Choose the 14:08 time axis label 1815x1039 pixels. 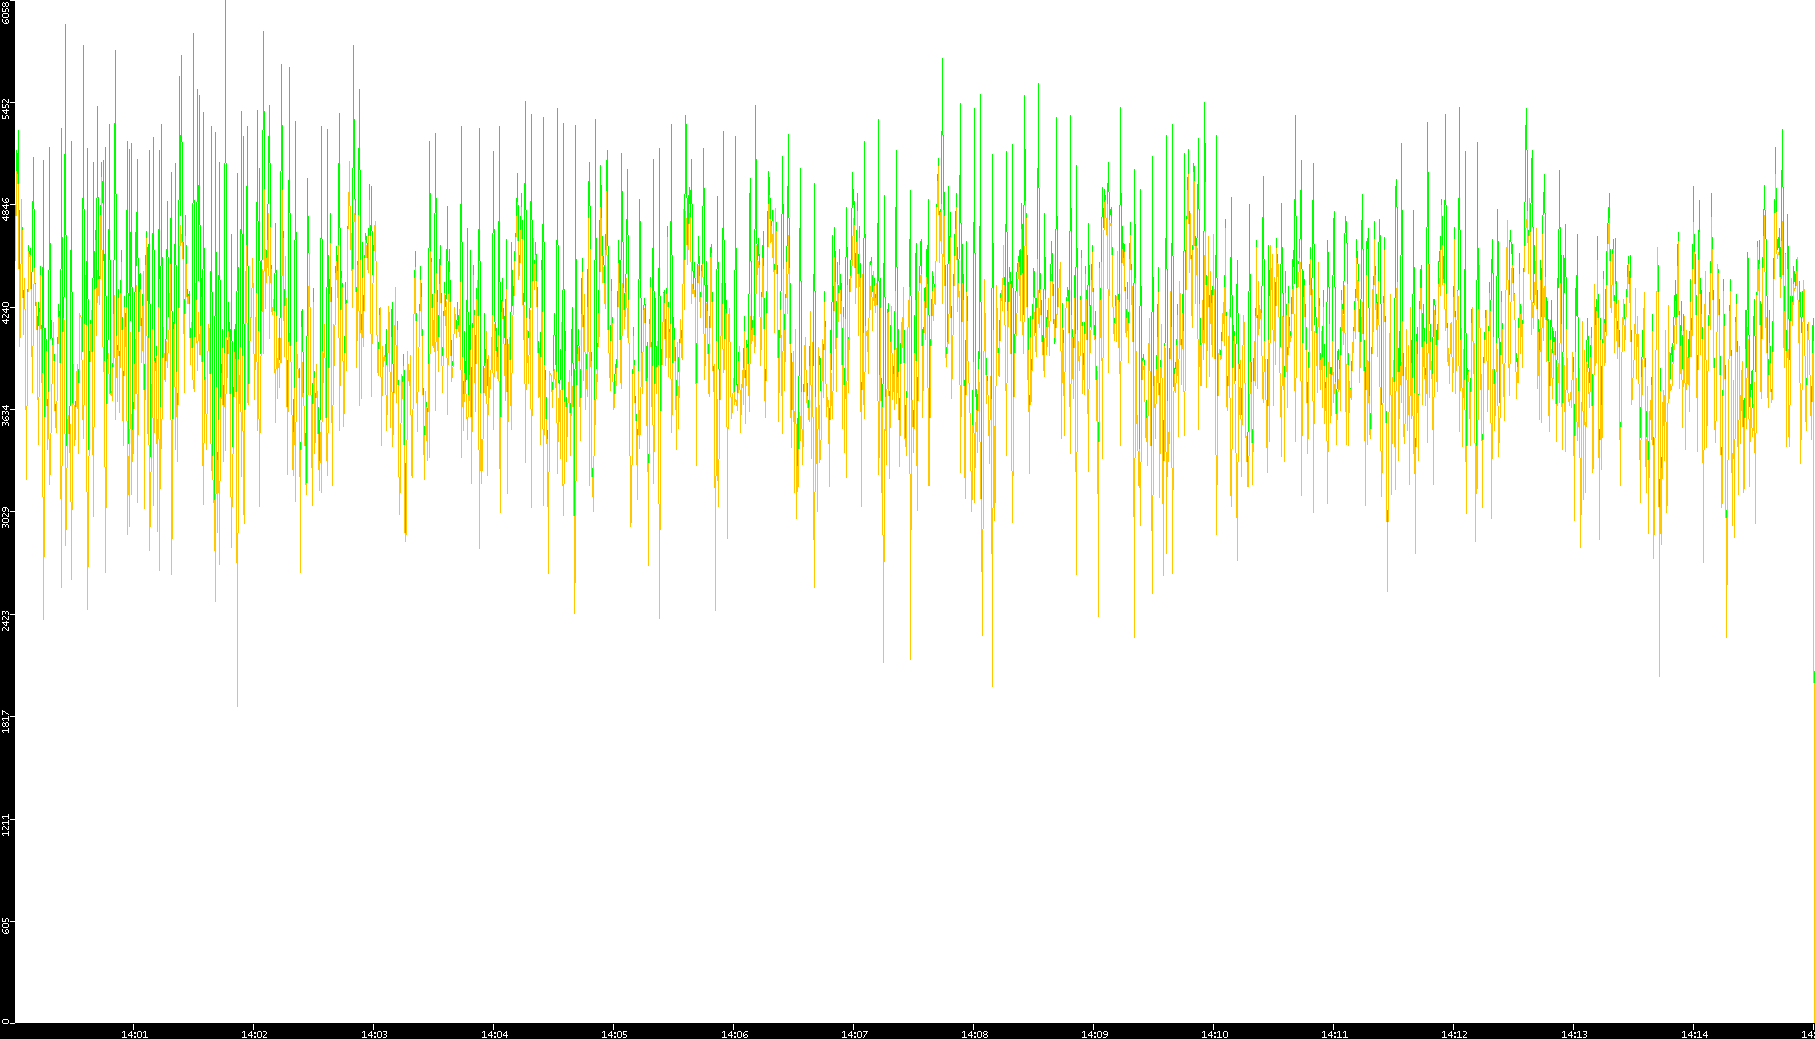coord(974,1034)
